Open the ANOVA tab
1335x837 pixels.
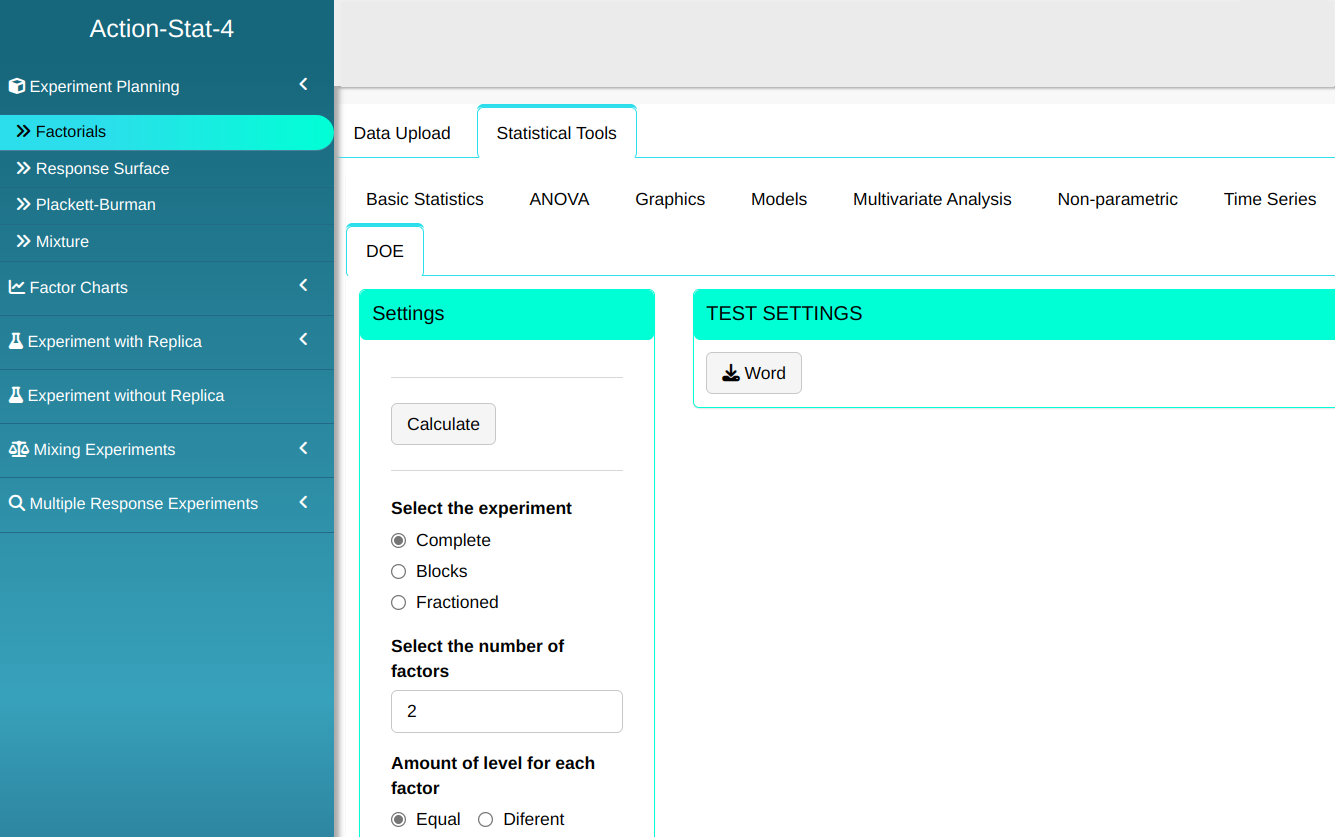(559, 200)
